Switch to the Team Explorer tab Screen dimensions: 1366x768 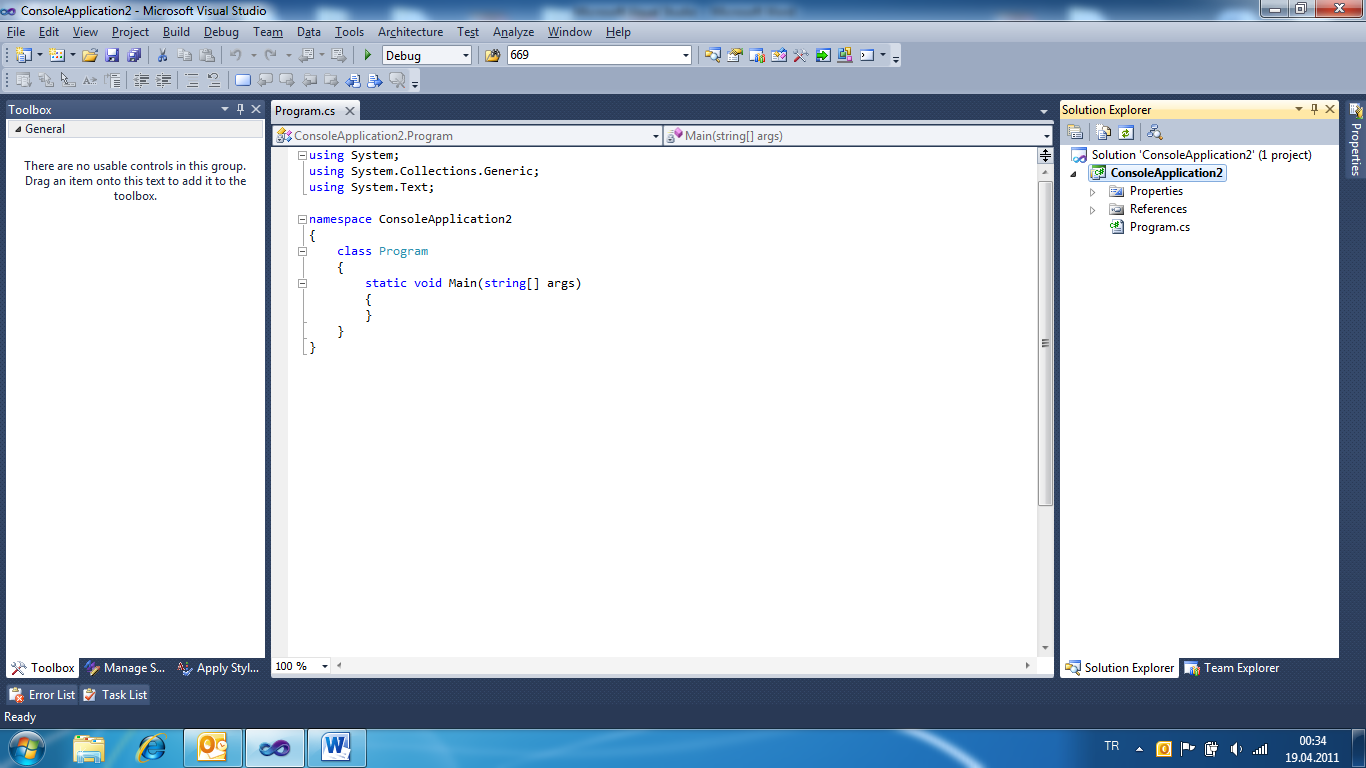[x=1232, y=668]
